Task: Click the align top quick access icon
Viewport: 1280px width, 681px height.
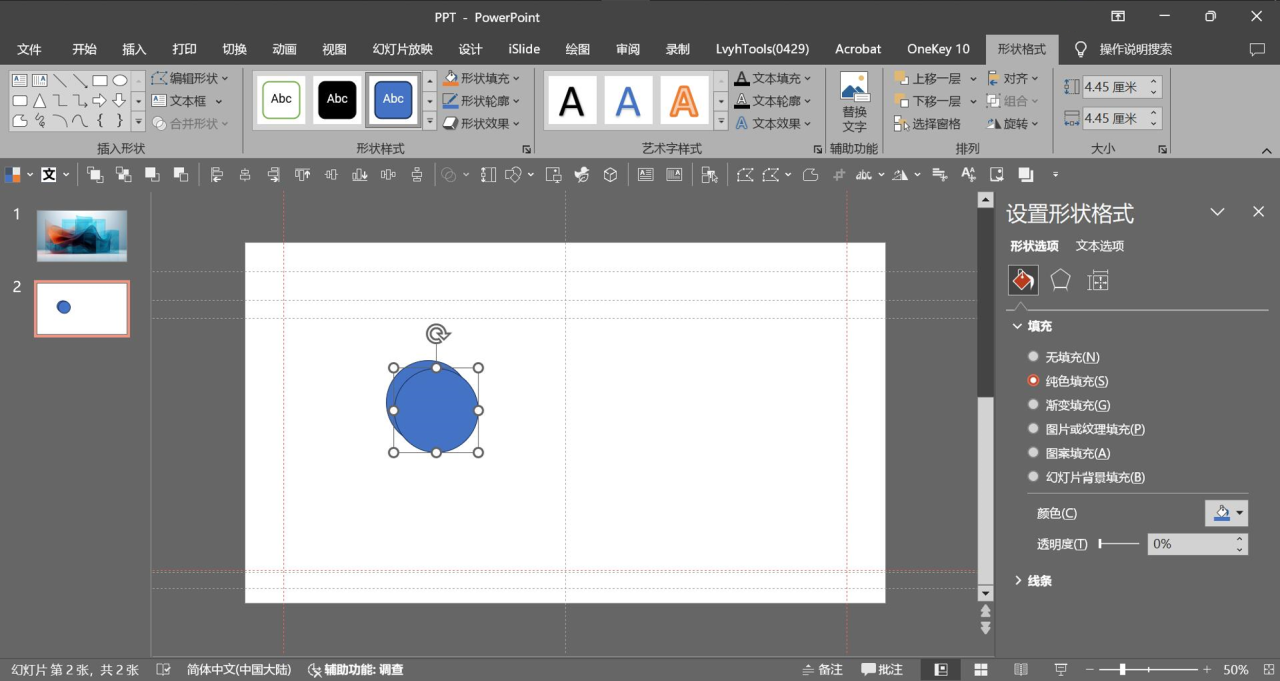Action: pyautogui.click(x=302, y=174)
